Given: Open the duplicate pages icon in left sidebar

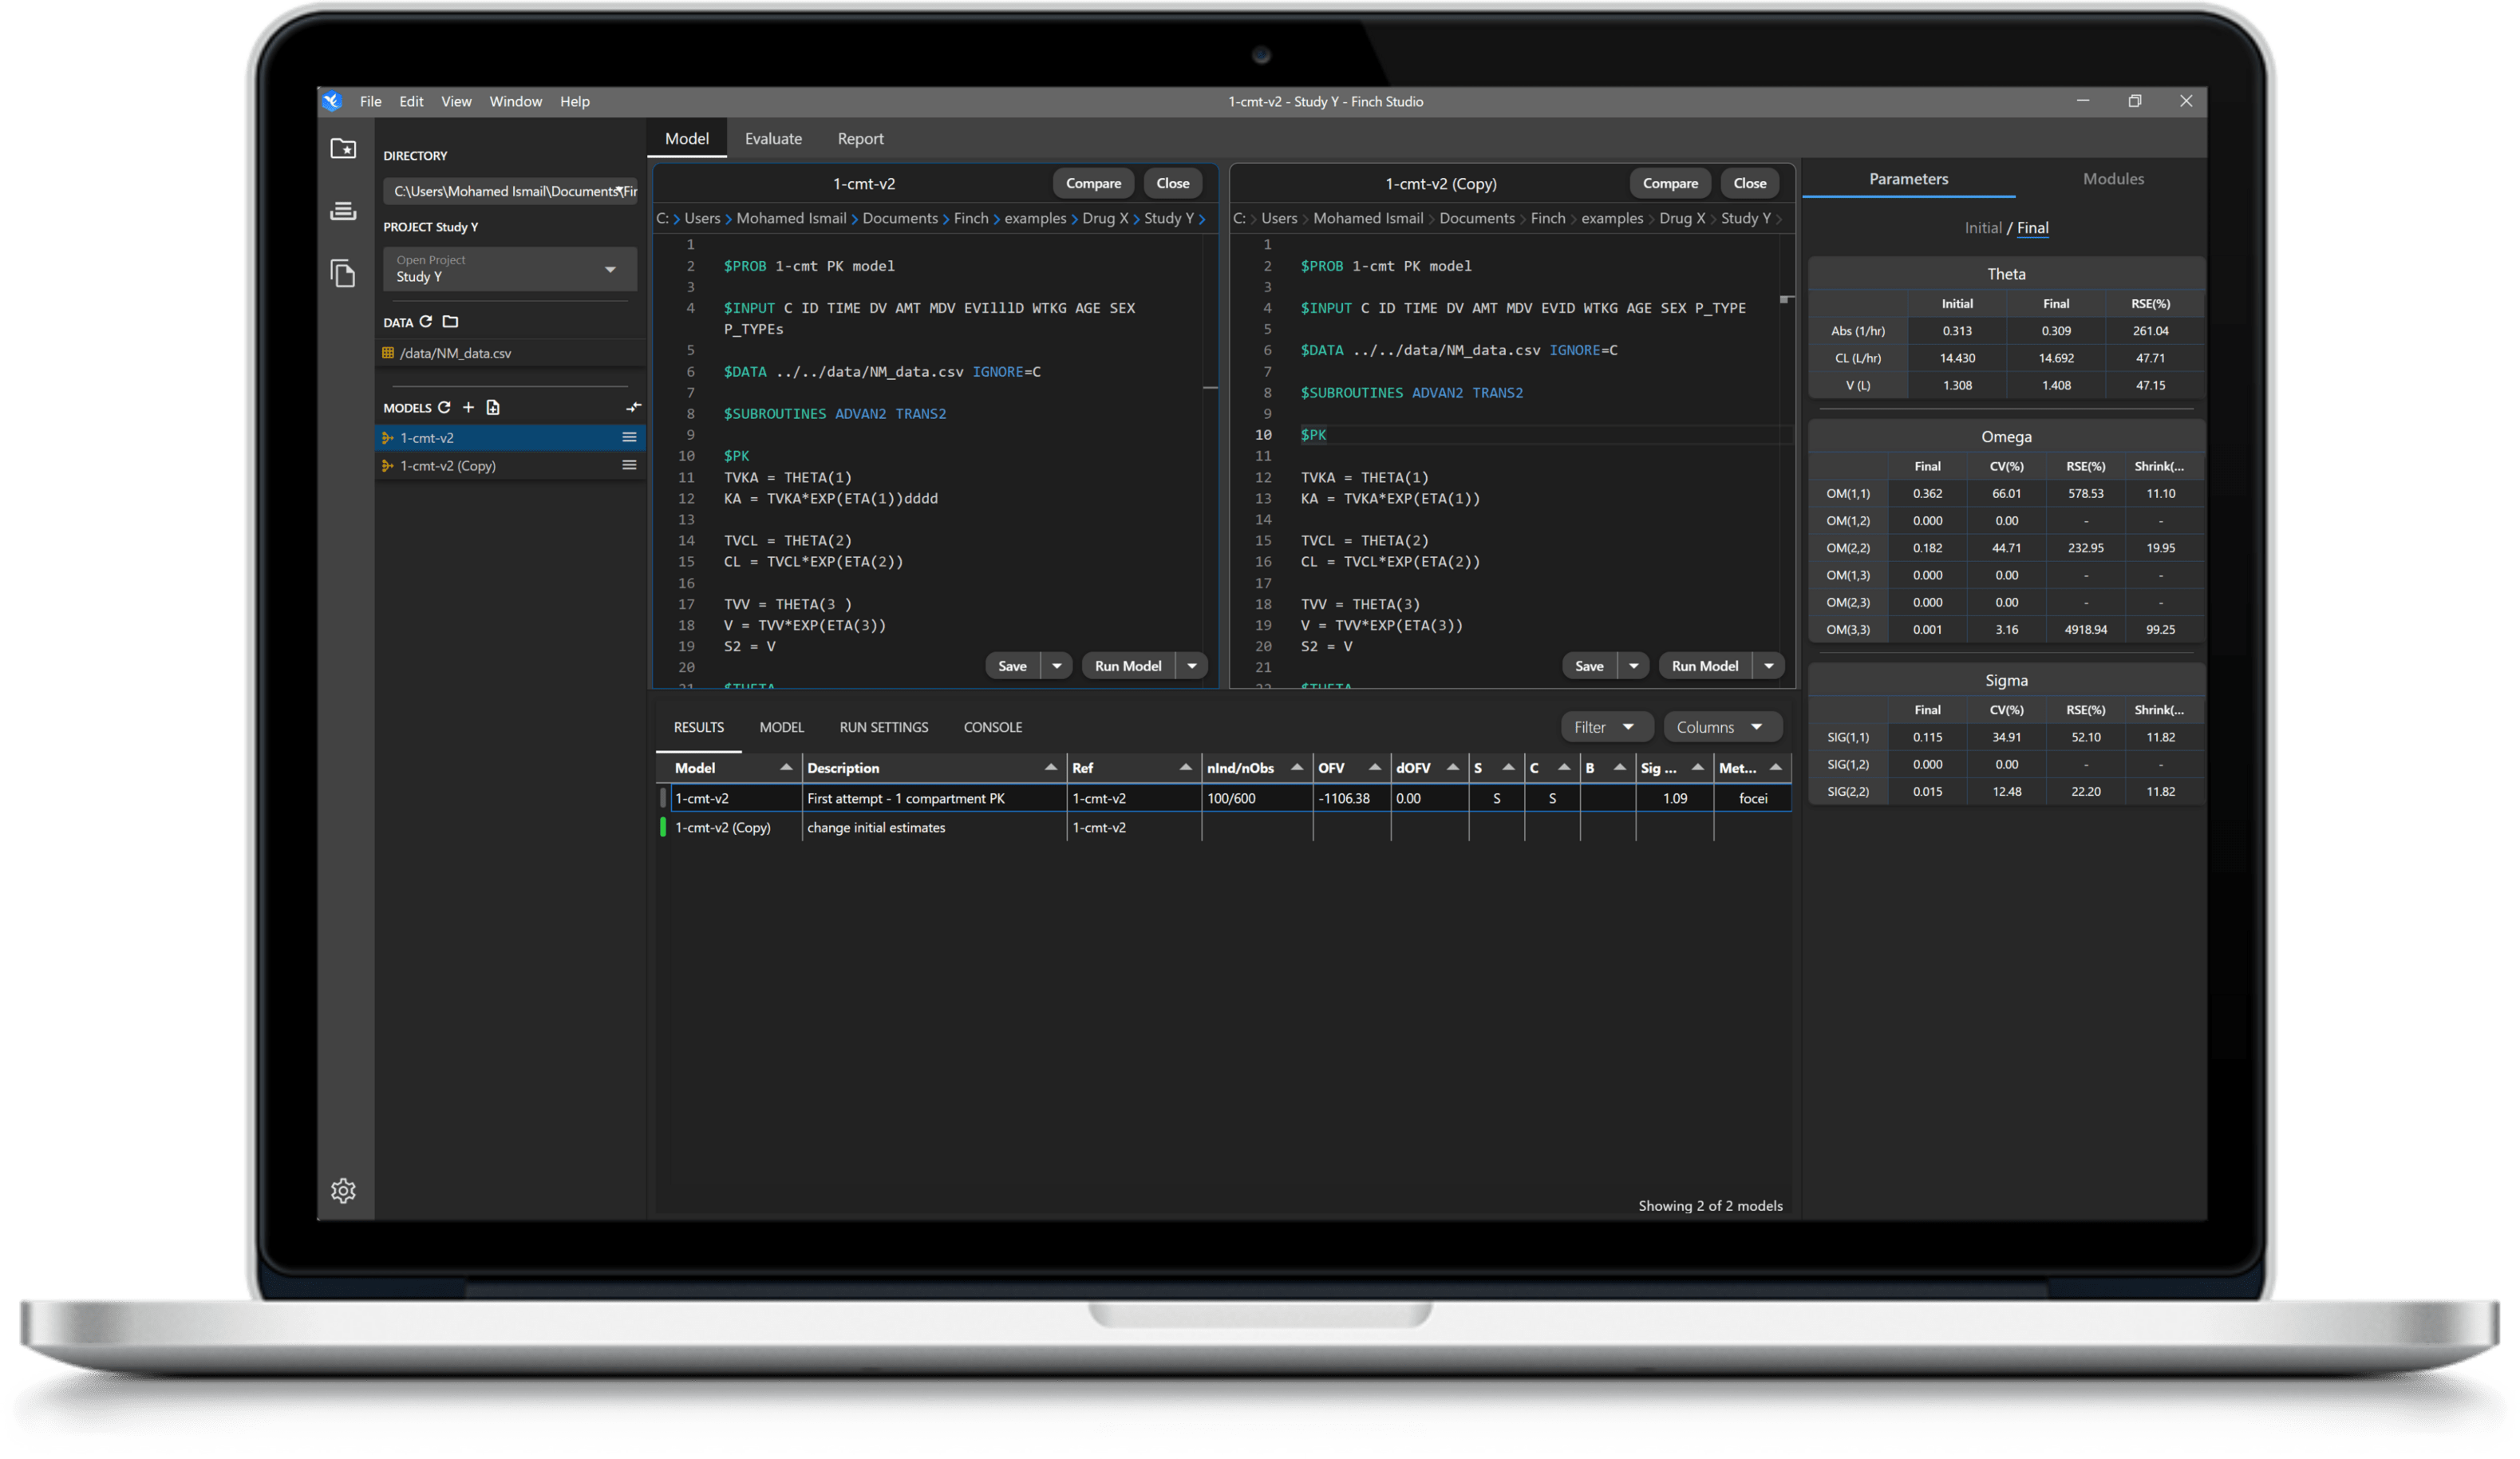Looking at the screenshot, I should click(343, 273).
